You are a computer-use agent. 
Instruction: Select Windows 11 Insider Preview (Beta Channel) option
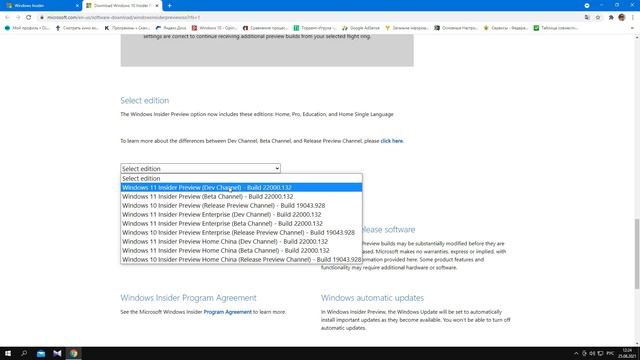pos(241,196)
